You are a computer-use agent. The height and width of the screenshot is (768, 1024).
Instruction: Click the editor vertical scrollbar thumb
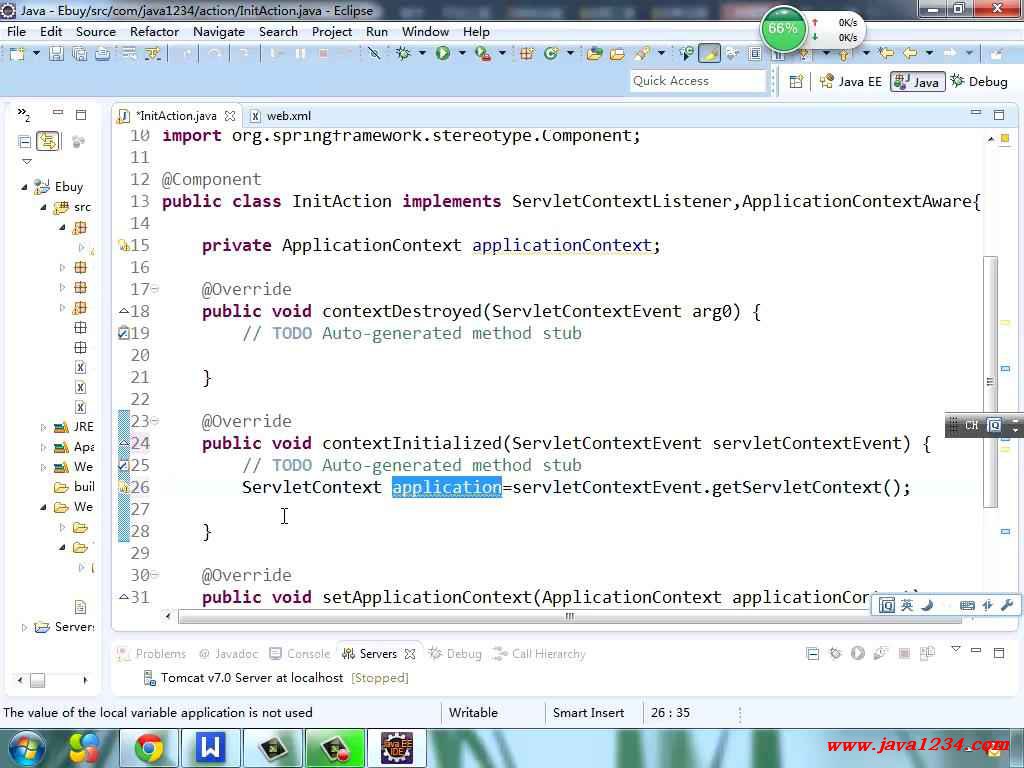click(x=990, y=381)
